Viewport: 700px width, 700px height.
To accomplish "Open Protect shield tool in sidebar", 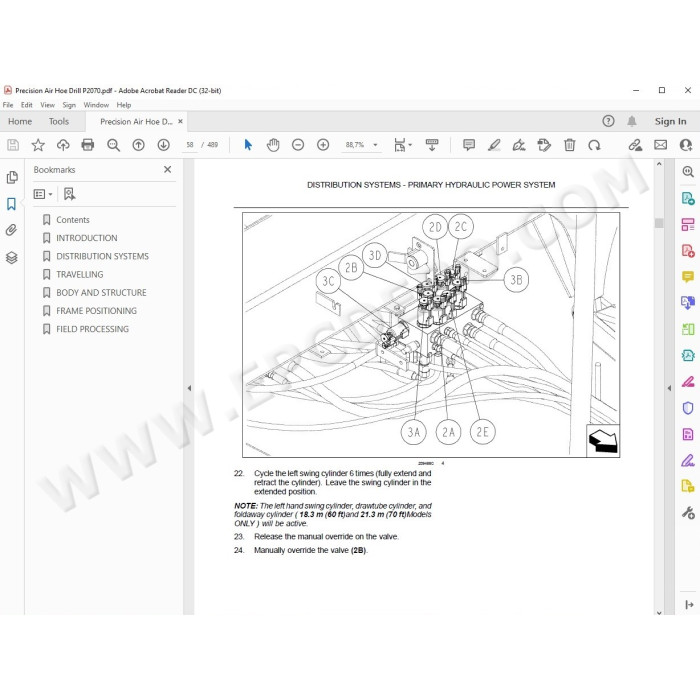I will (x=688, y=408).
